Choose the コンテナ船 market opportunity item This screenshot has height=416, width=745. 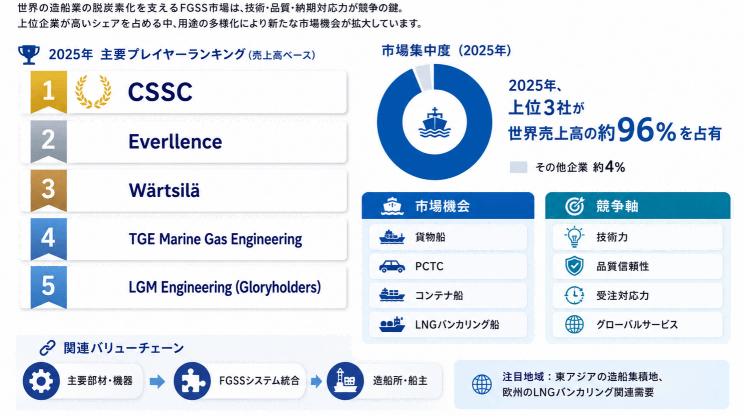click(x=448, y=295)
